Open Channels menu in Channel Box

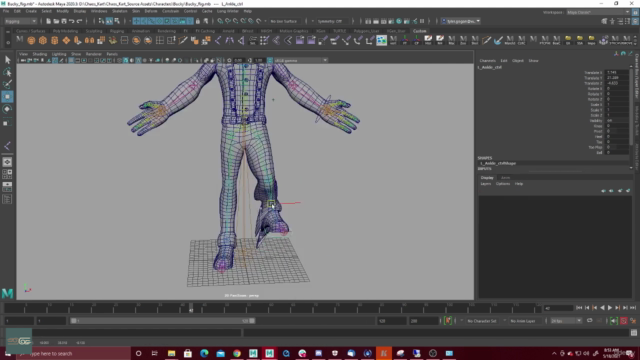(487, 60)
